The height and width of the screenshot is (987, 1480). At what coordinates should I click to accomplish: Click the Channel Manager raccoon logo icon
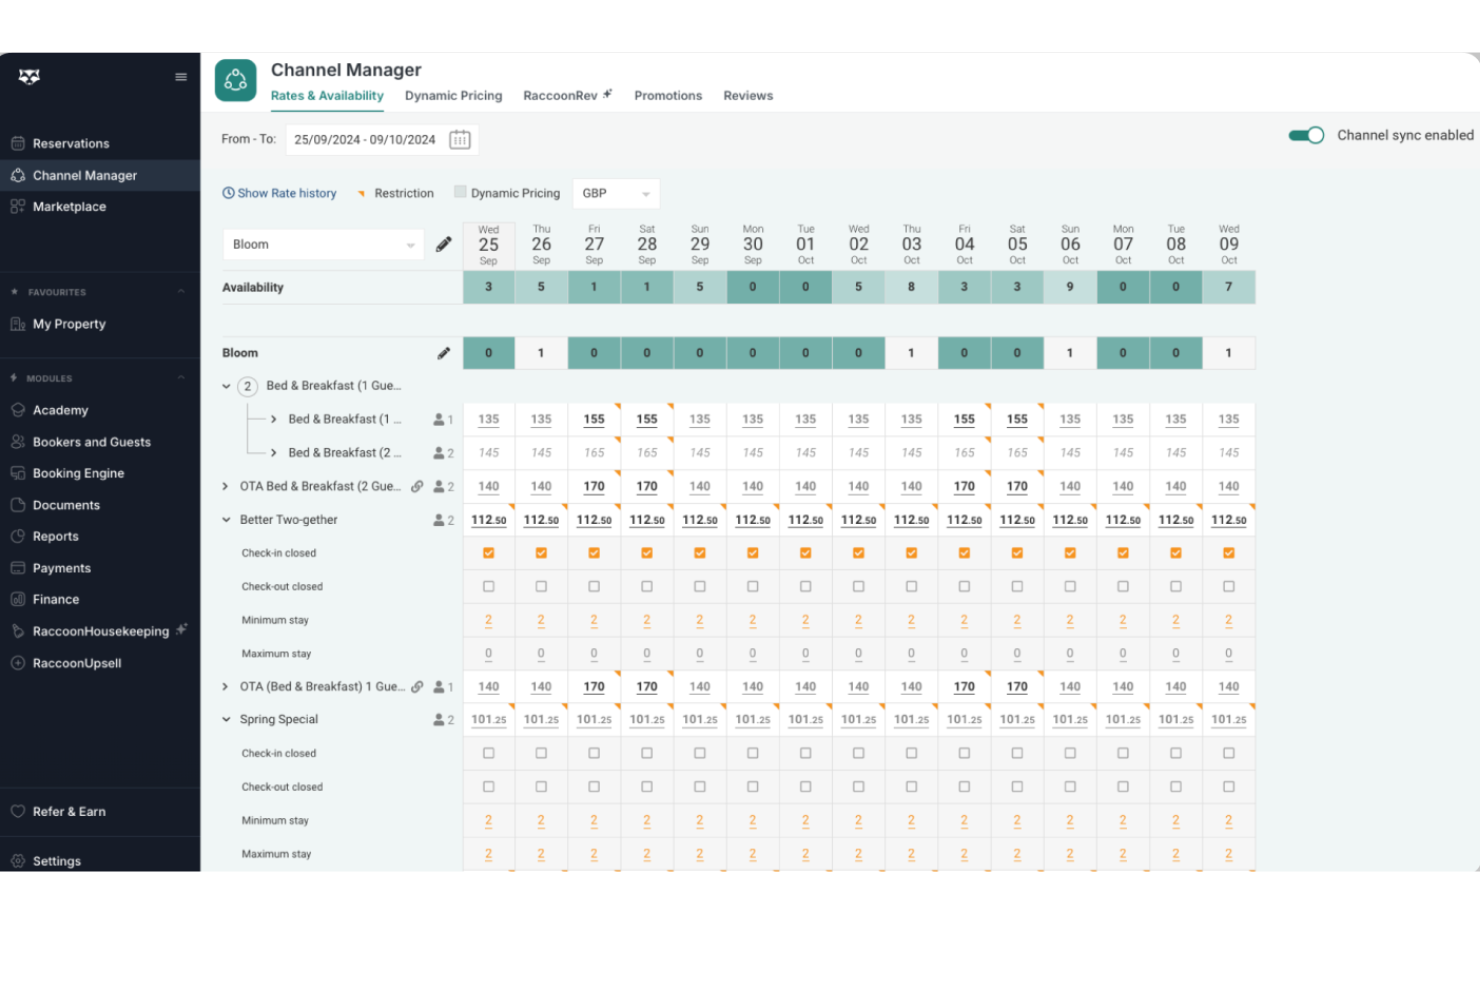(235, 80)
